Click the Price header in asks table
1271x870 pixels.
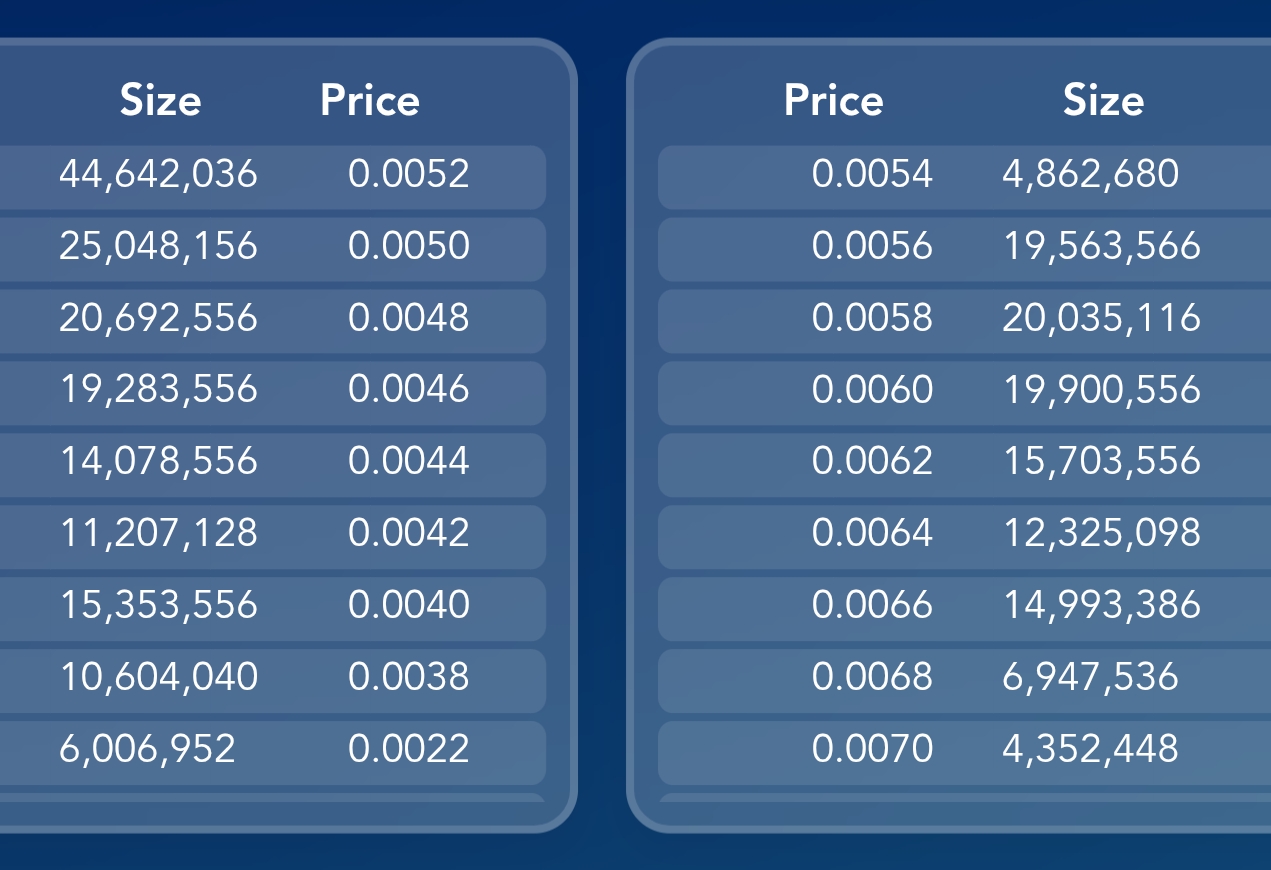click(x=833, y=100)
